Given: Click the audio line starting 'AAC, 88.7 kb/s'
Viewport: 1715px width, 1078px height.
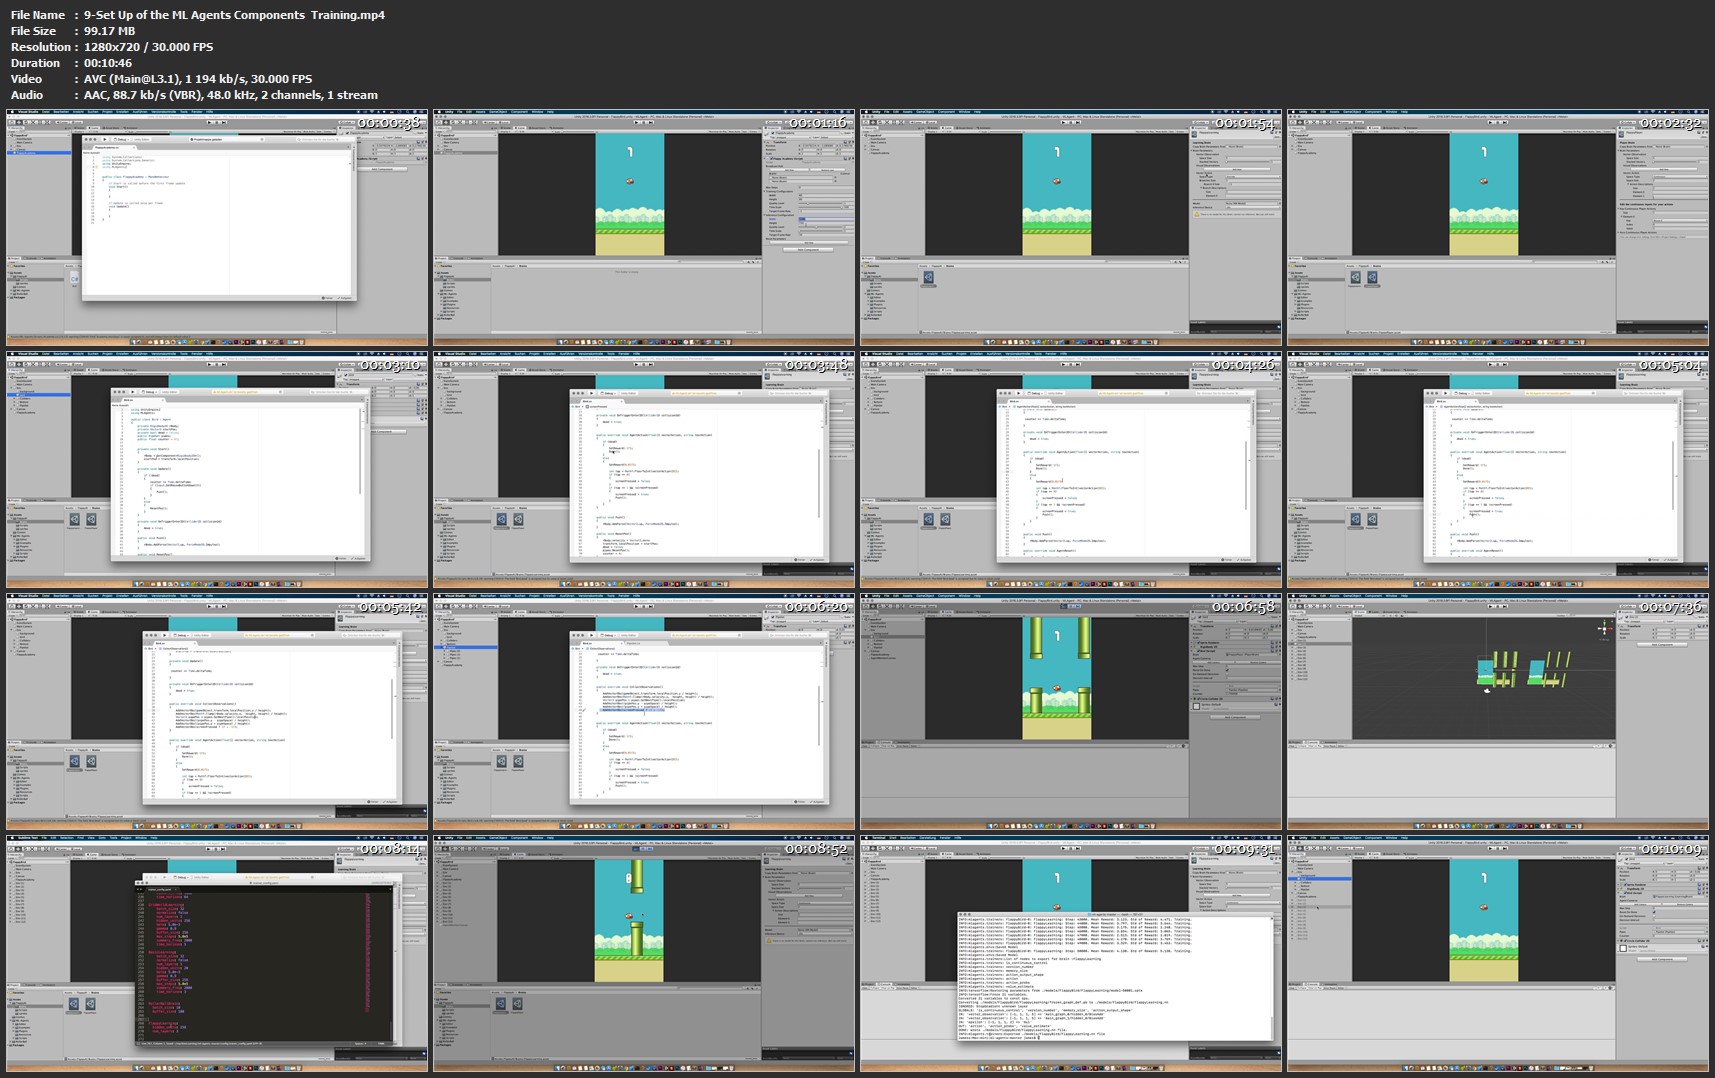Looking at the screenshot, I should [231, 95].
